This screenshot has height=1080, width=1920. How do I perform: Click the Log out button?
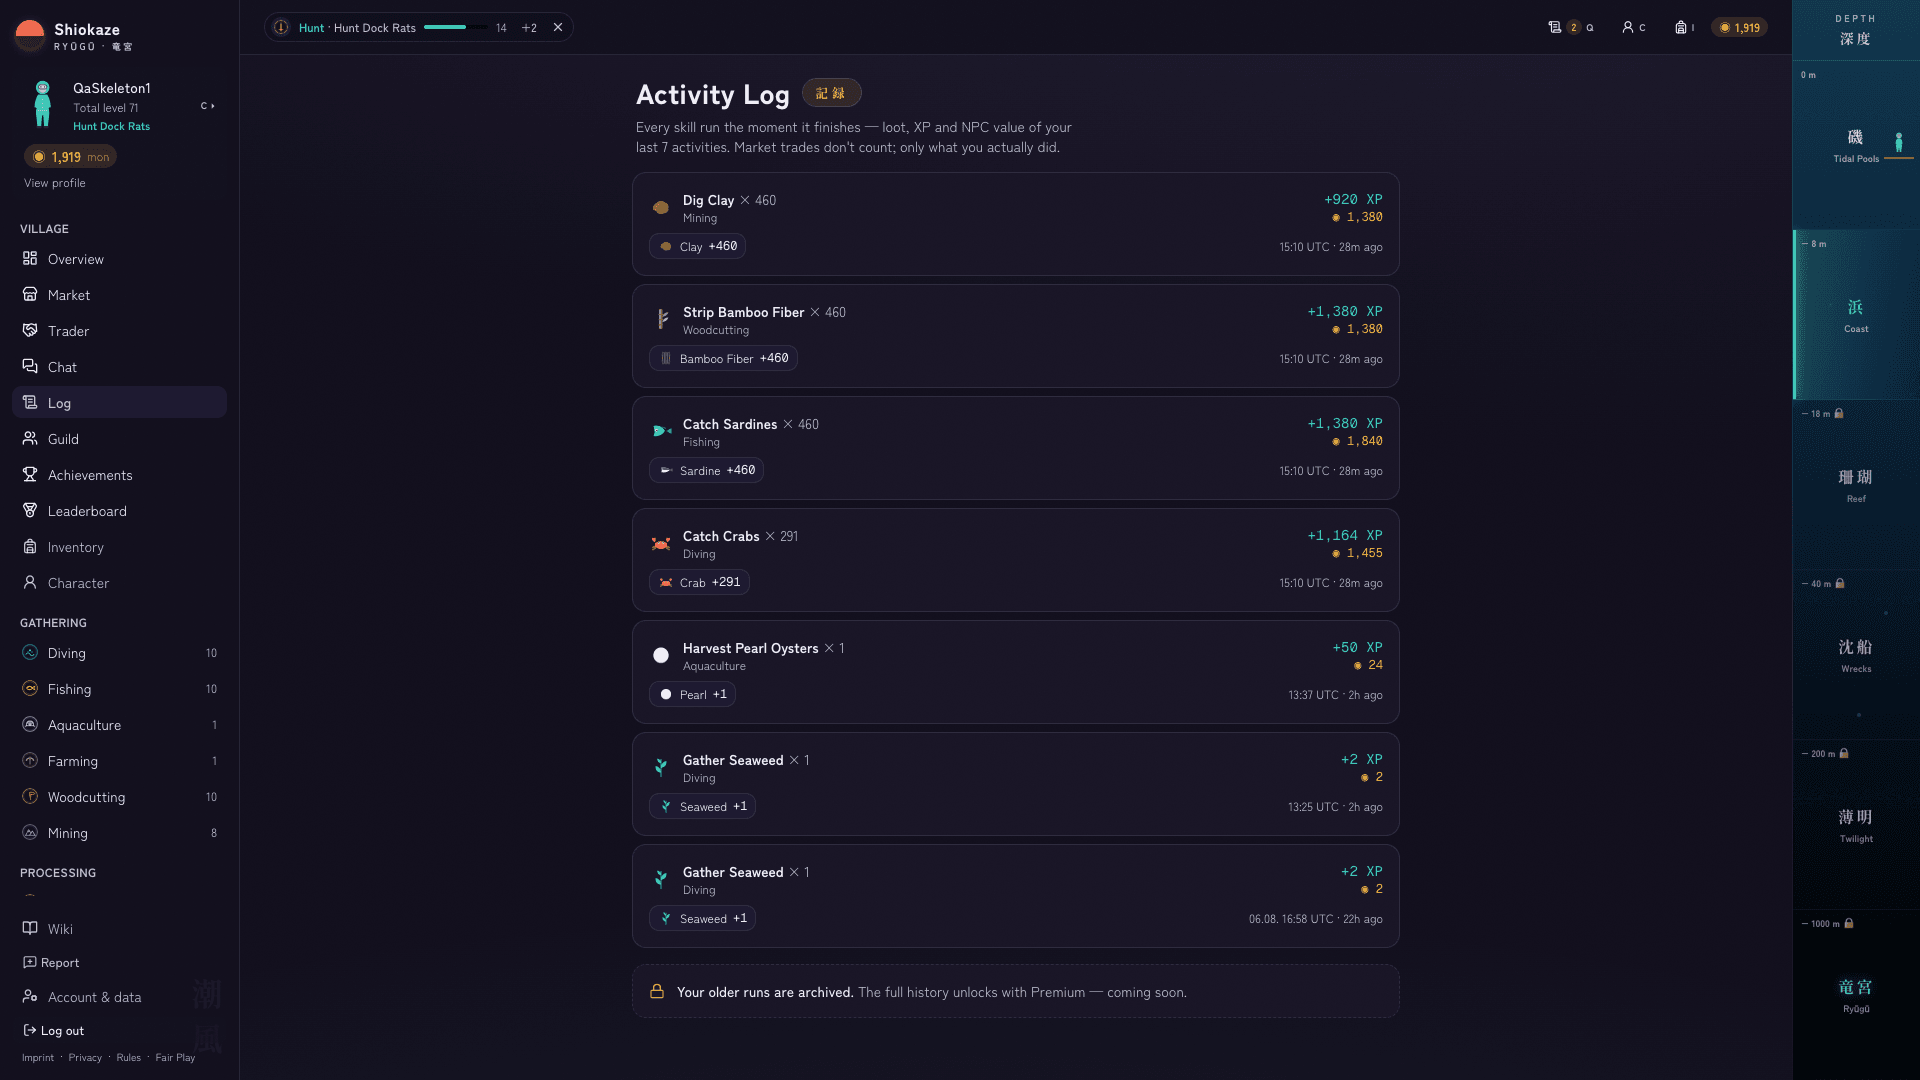pos(53,1031)
